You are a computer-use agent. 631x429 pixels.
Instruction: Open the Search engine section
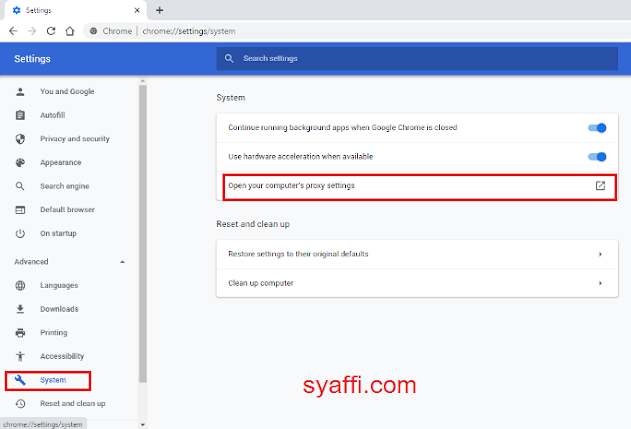[65, 186]
